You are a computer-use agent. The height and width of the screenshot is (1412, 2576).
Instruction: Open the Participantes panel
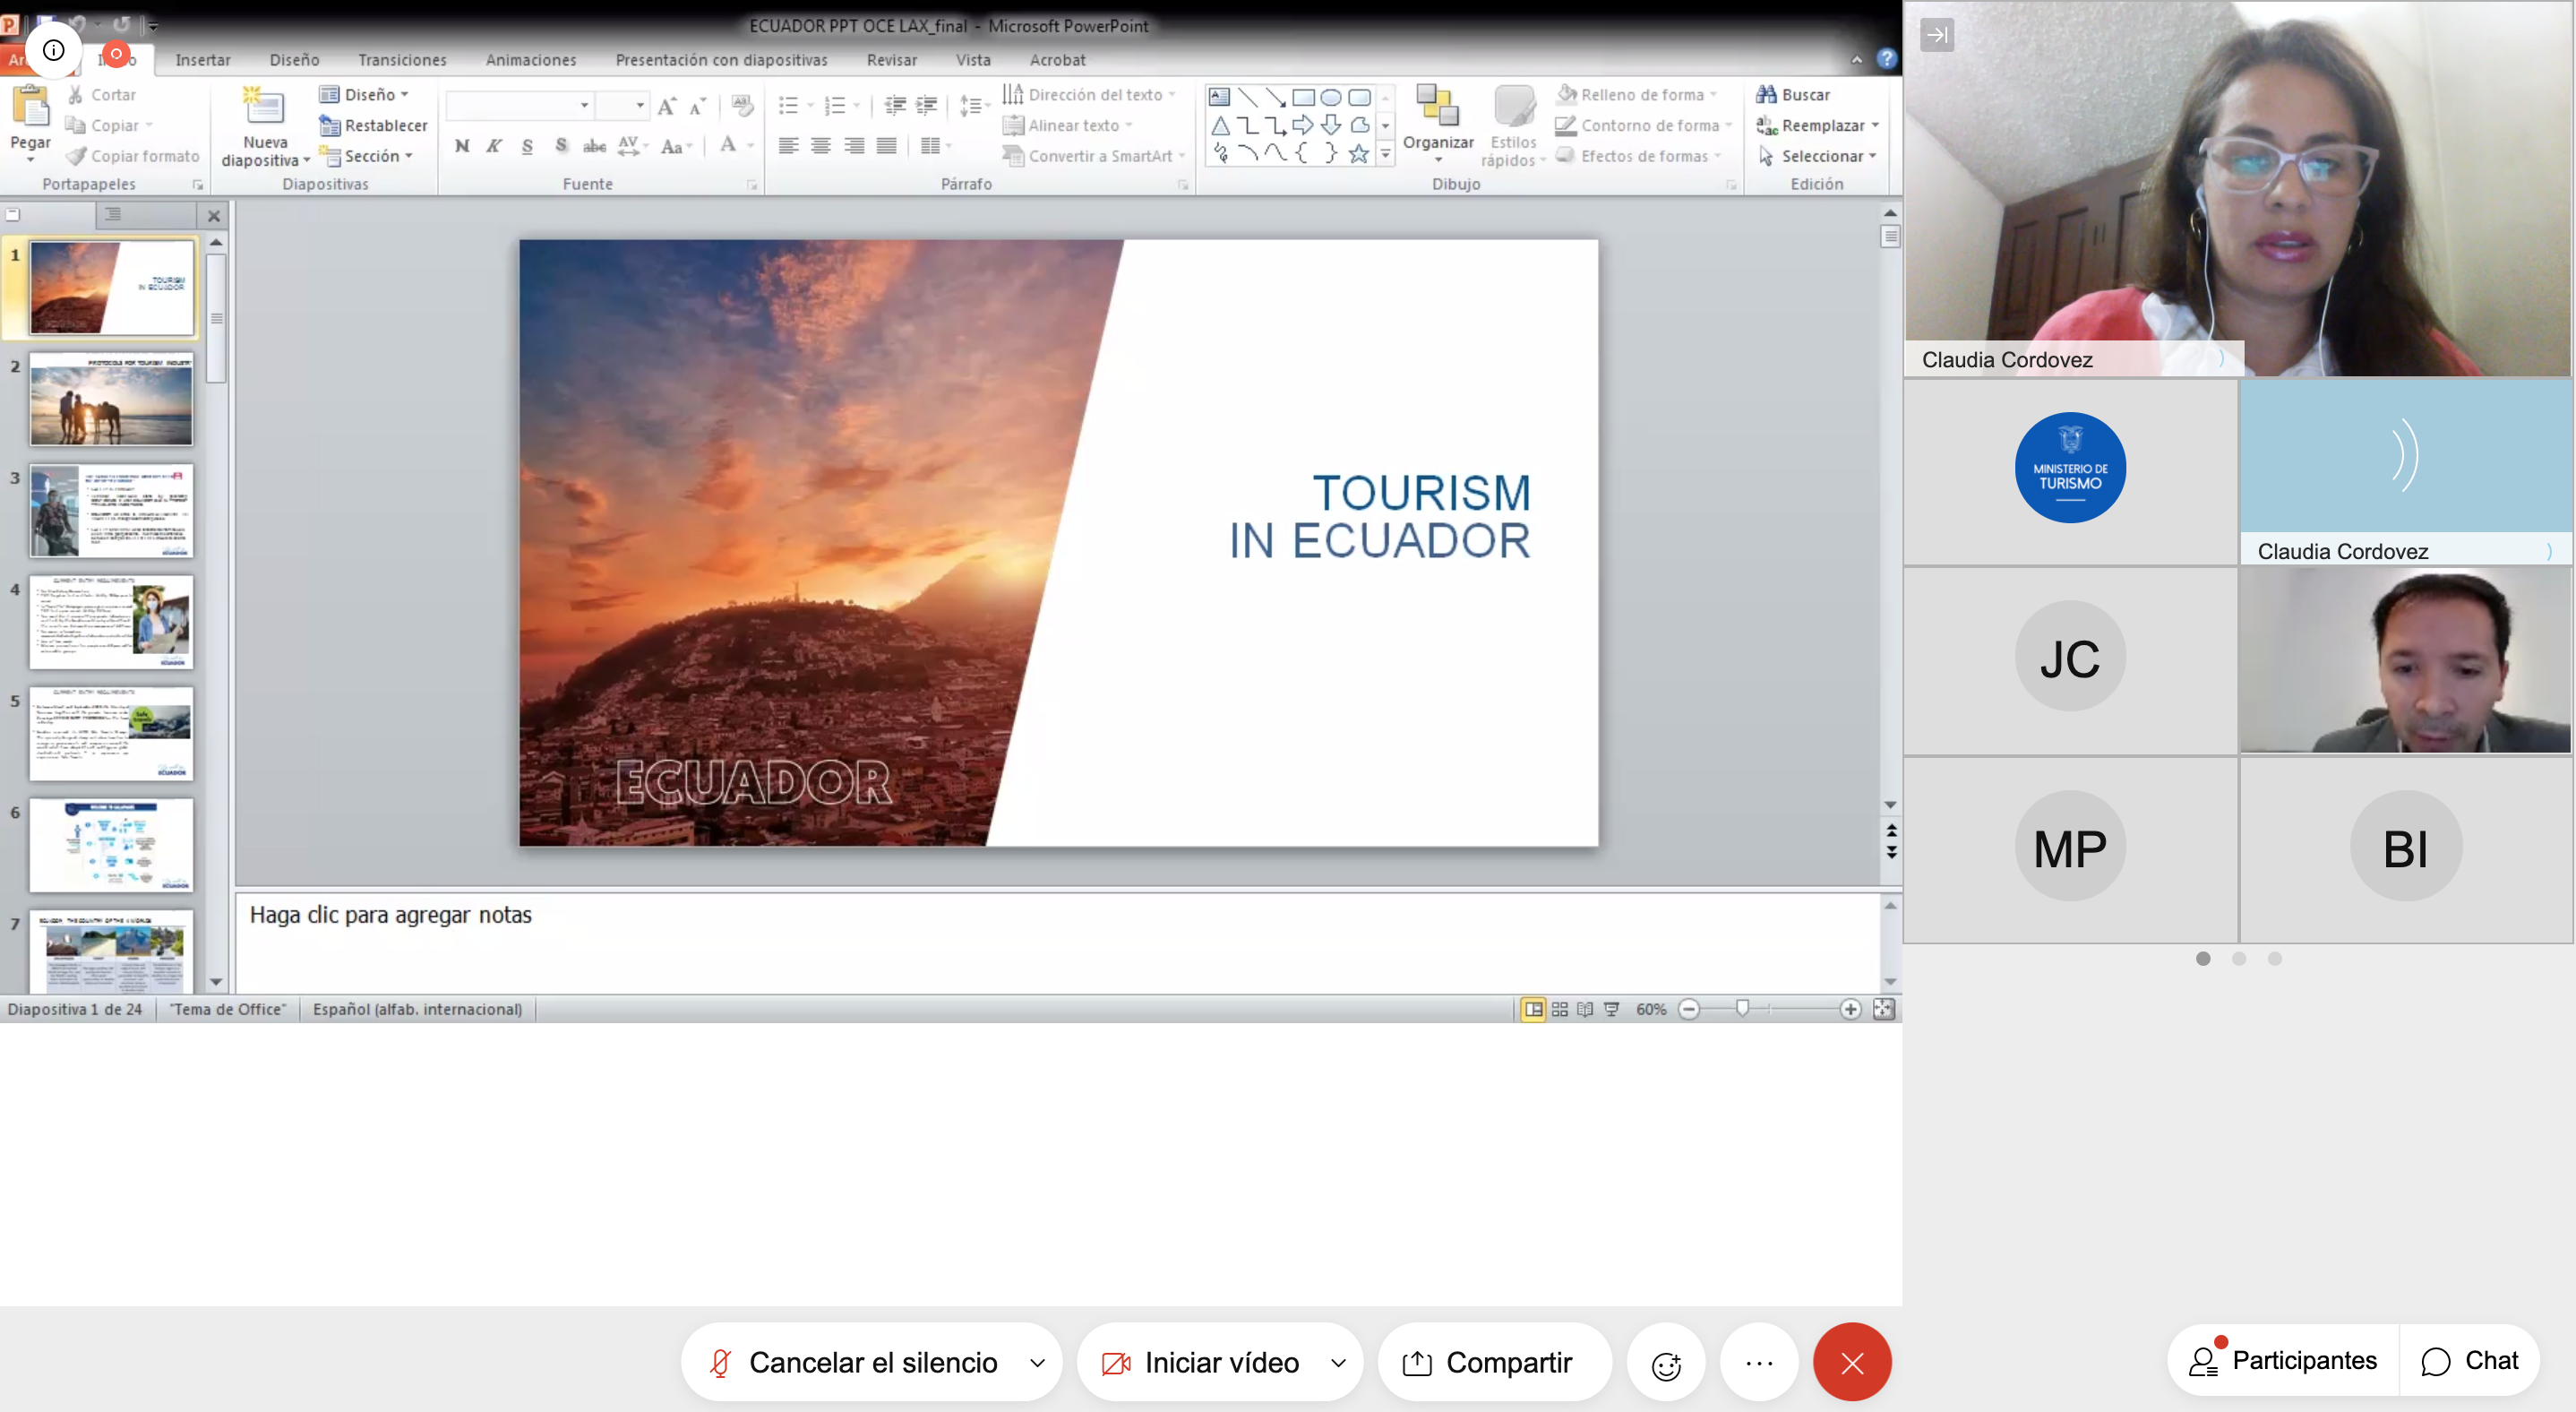2283,1360
